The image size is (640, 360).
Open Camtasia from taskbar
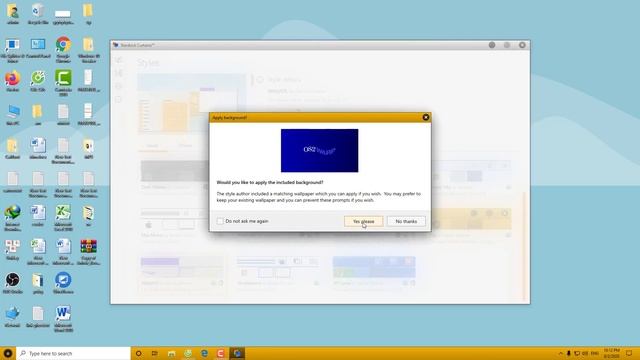(220, 353)
